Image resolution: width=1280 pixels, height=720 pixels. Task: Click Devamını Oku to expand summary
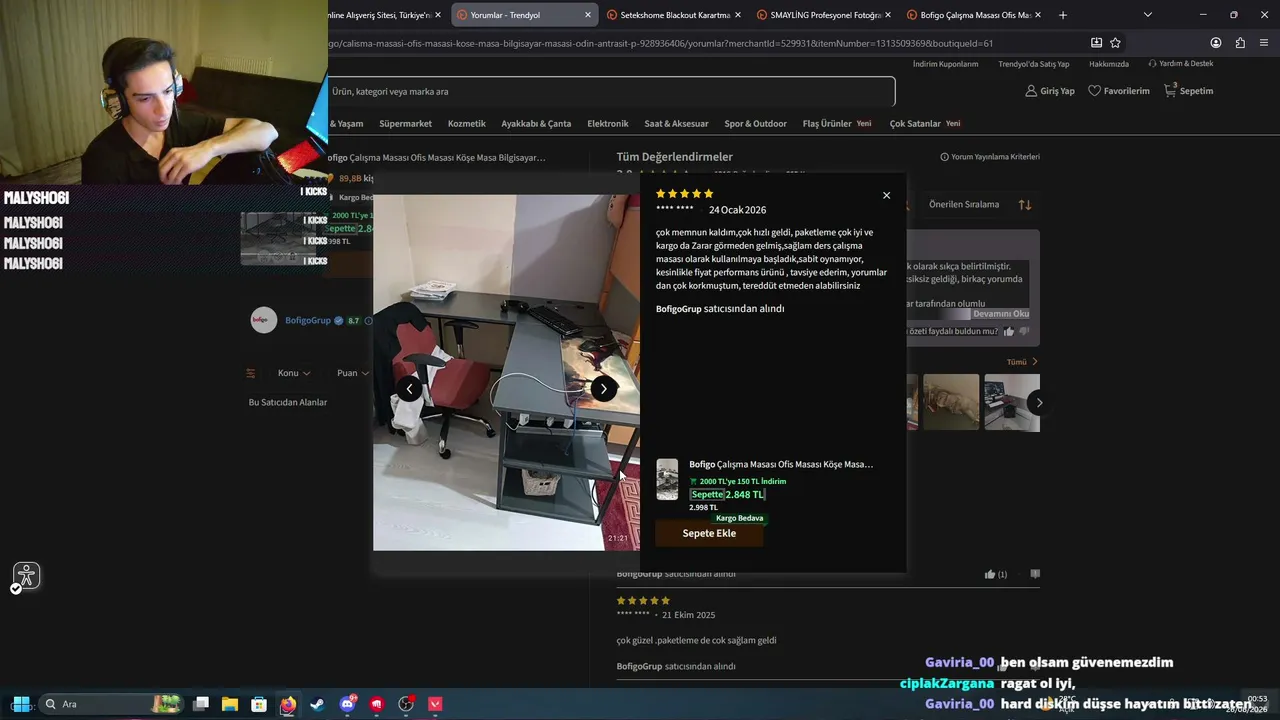pyautogui.click(x=1001, y=314)
